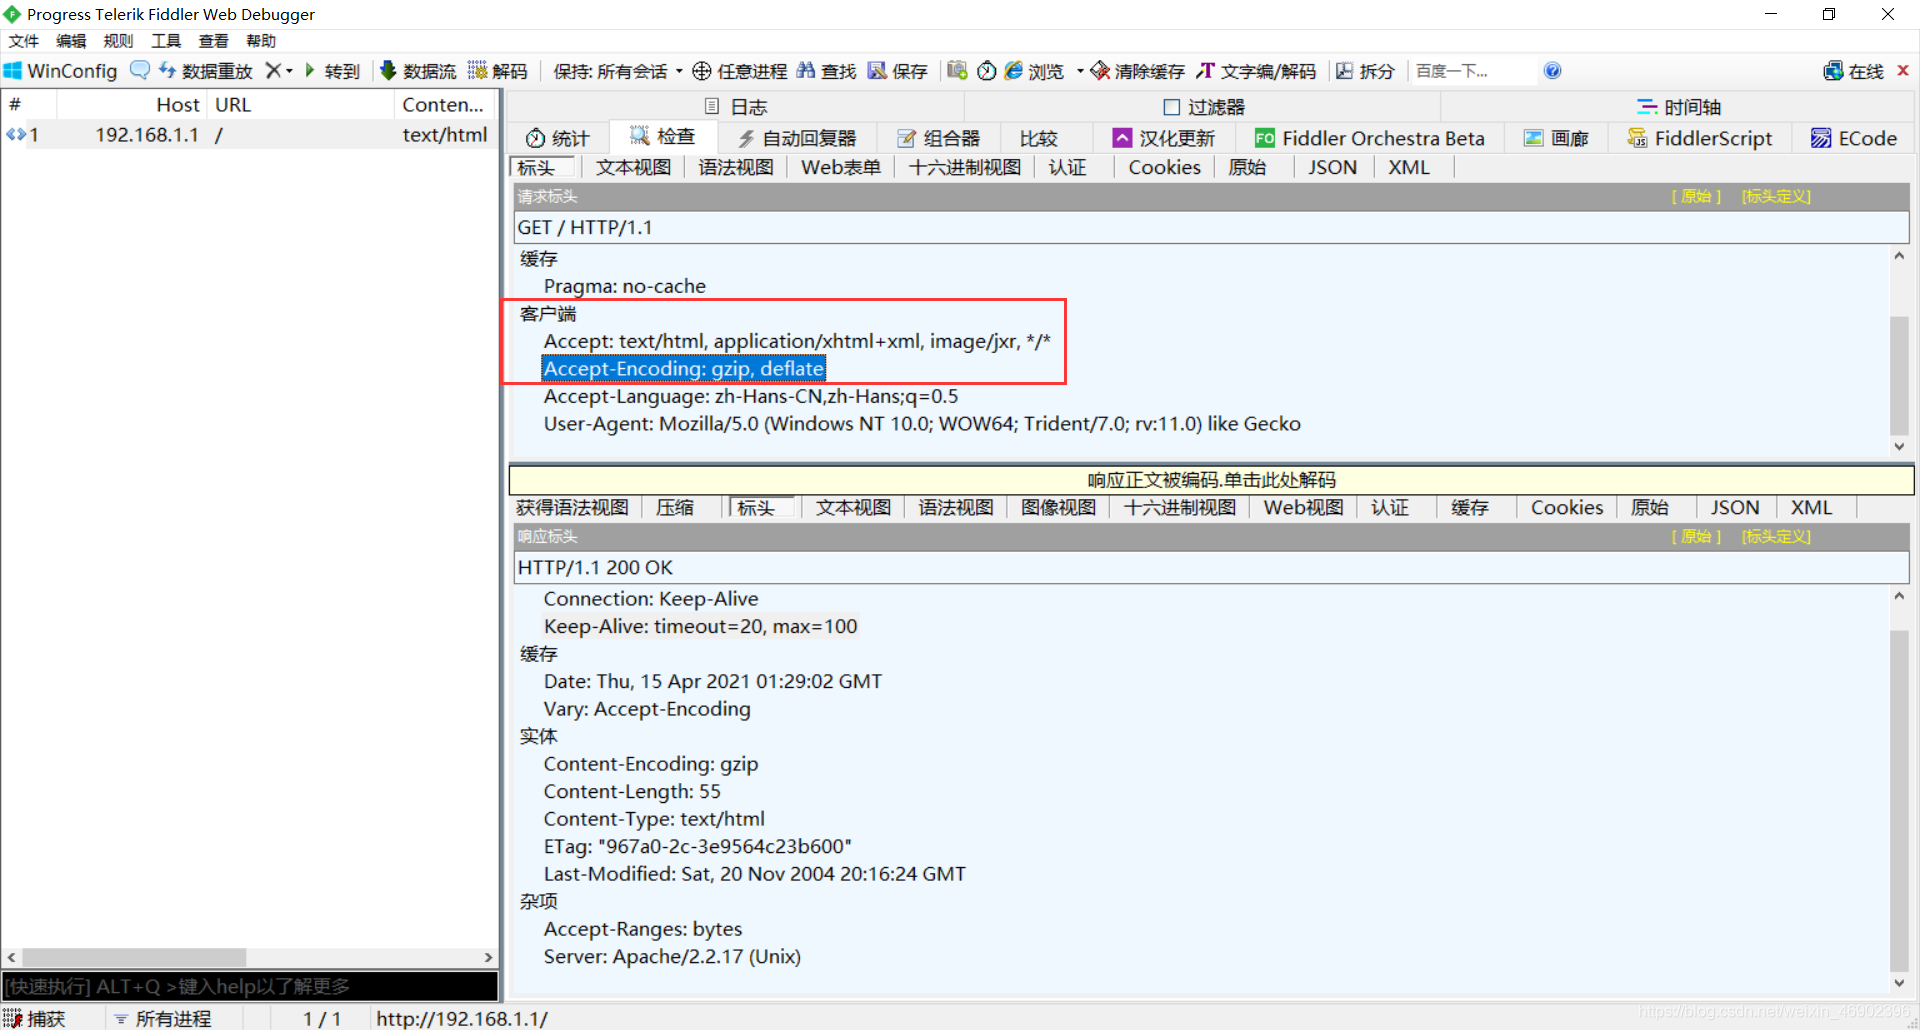Image resolution: width=1920 pixels, height=1030 pixels.
Task: Click the Capturing (捕获) status bar toggle
Action: tap(35, 1018)
